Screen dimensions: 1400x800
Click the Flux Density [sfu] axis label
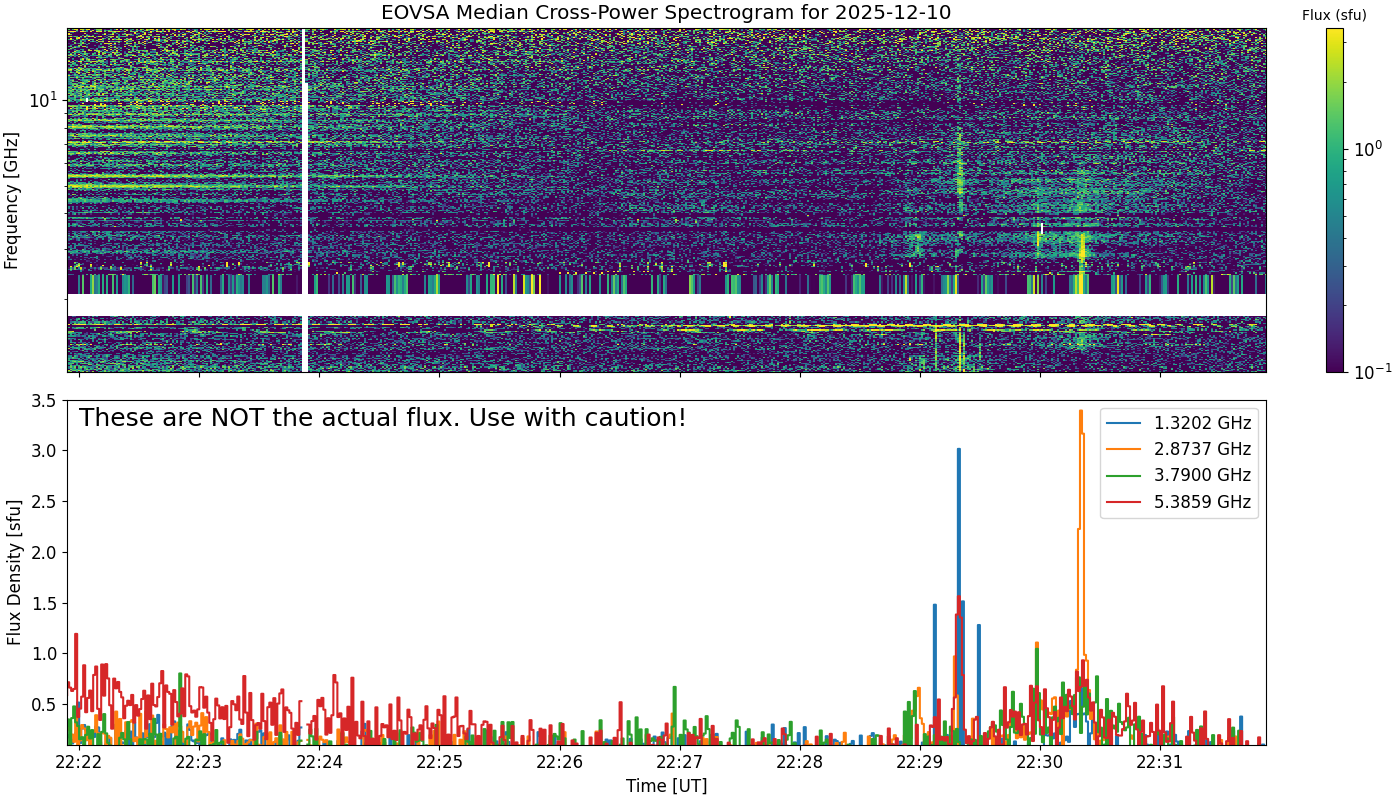(x=14, y=572)
